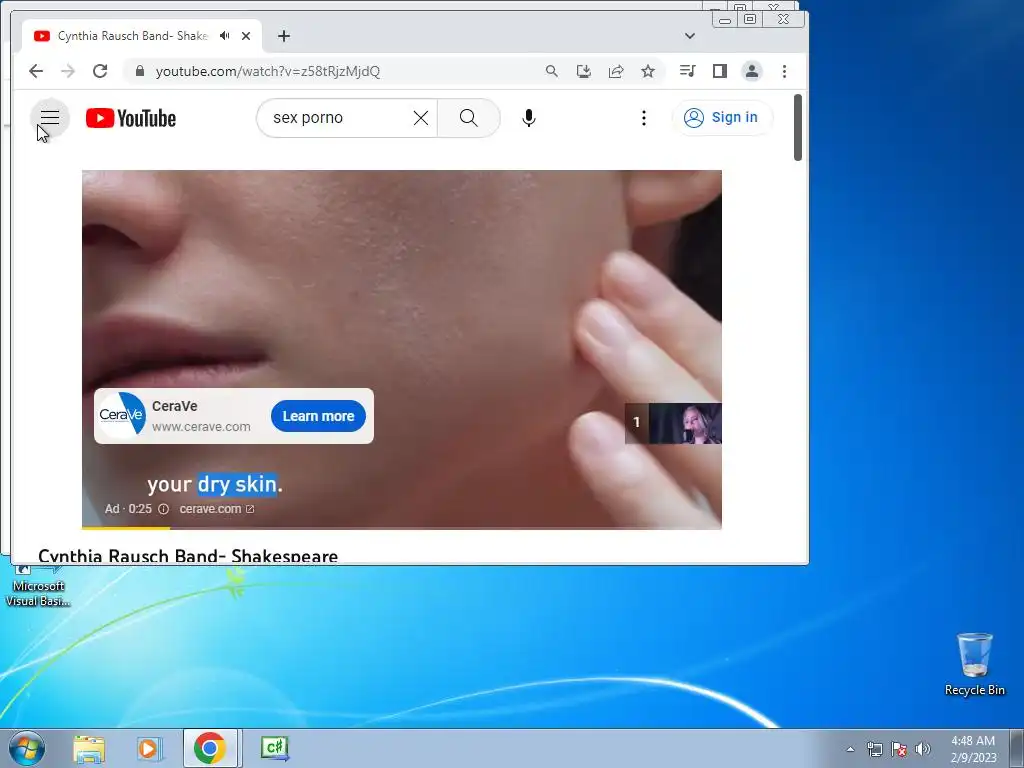Open the YouTube hamburger guide menu

[50, 118]
